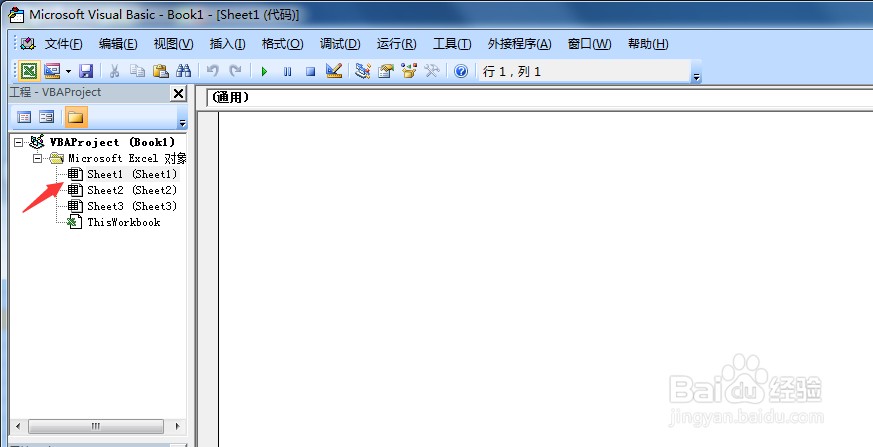The width and height of the screenshot is (873, 447).
Task: Open the Toolbox icon
Action: pyautogui.click(x=431, y=71)
